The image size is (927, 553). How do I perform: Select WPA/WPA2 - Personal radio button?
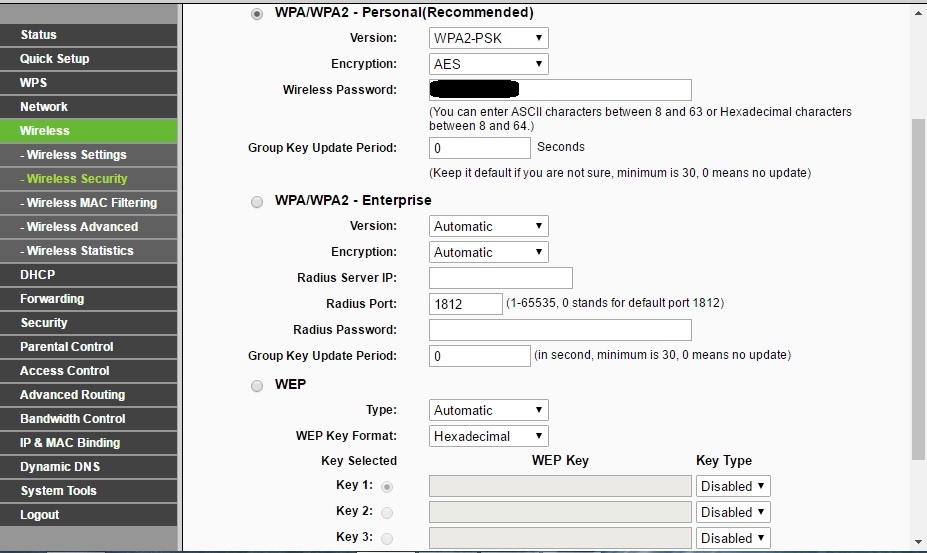258,13
